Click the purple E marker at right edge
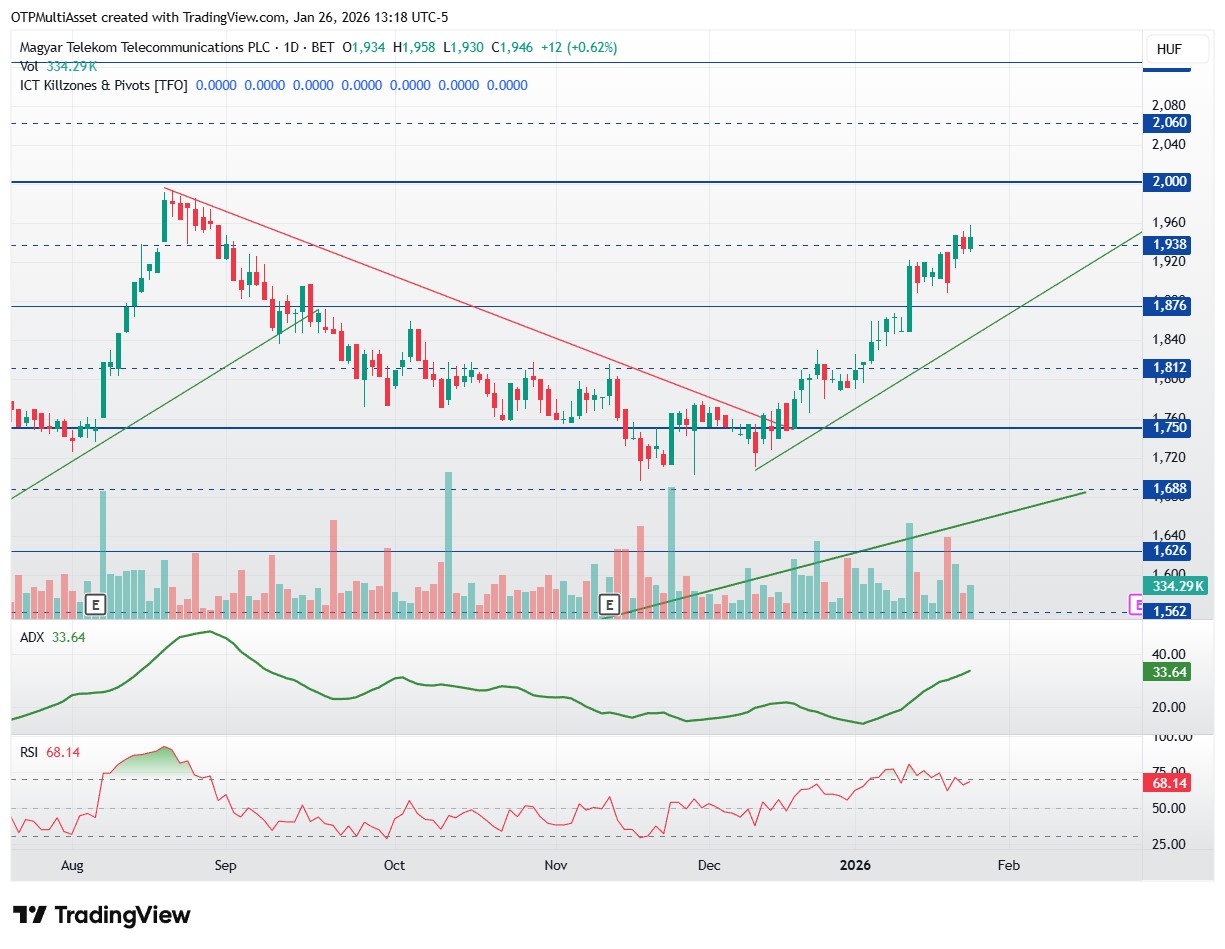This screenshot has width=1225, height=949. point(1136,604)
